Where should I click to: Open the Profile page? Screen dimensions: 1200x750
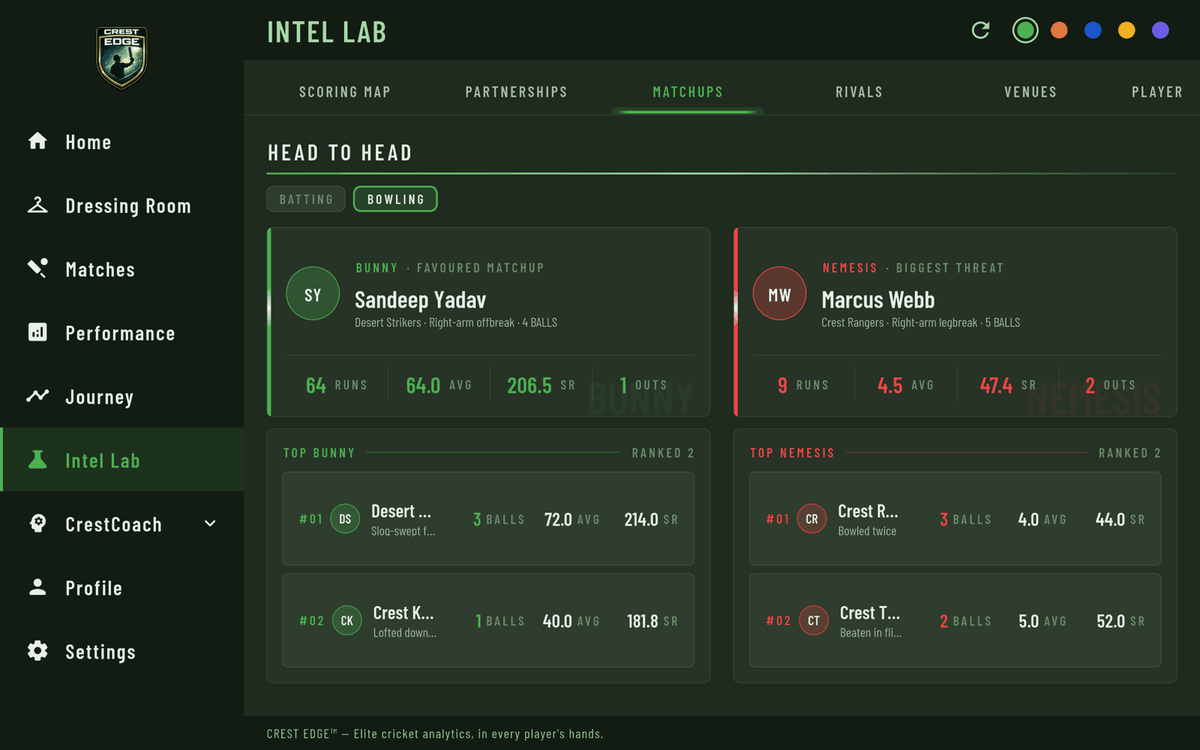click(121, 588)
